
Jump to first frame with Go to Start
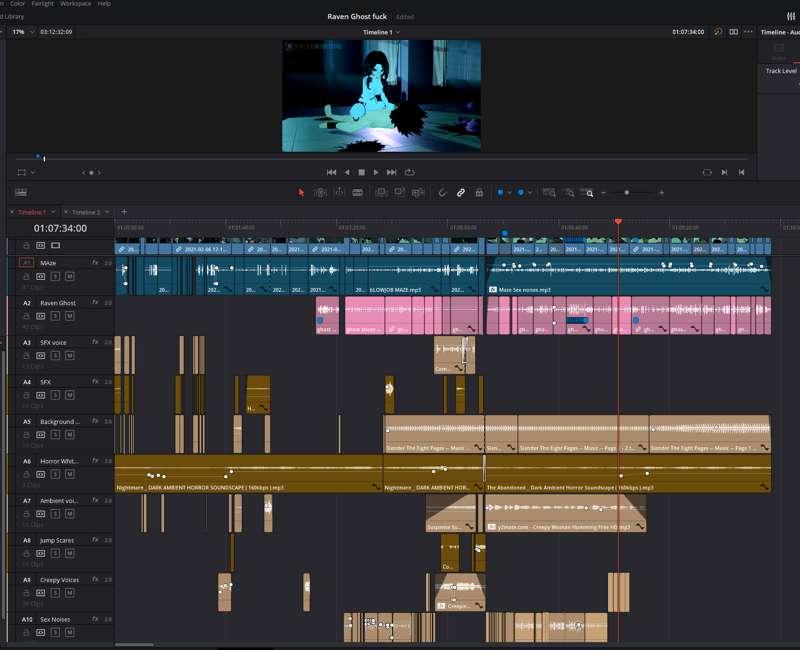331,172
